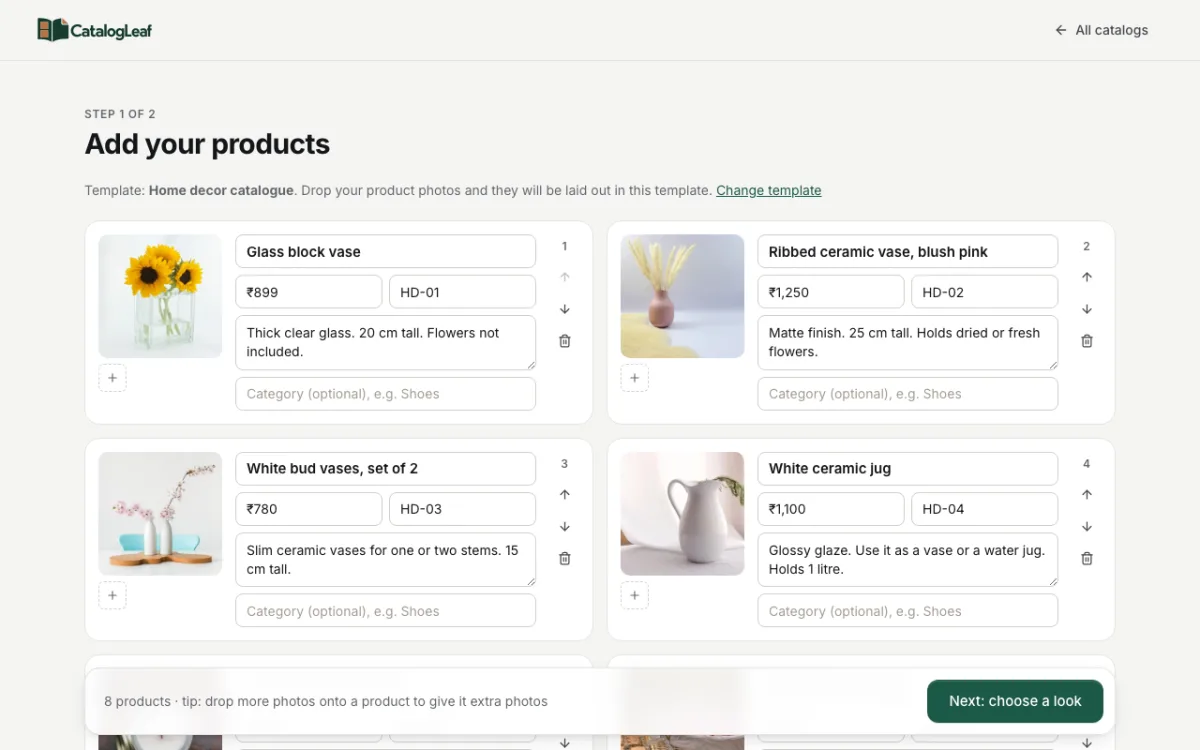The image size is (1200, 750).
Task: Click the pink ribbed vase photo thumbnail
Action: tap(682, 296)
